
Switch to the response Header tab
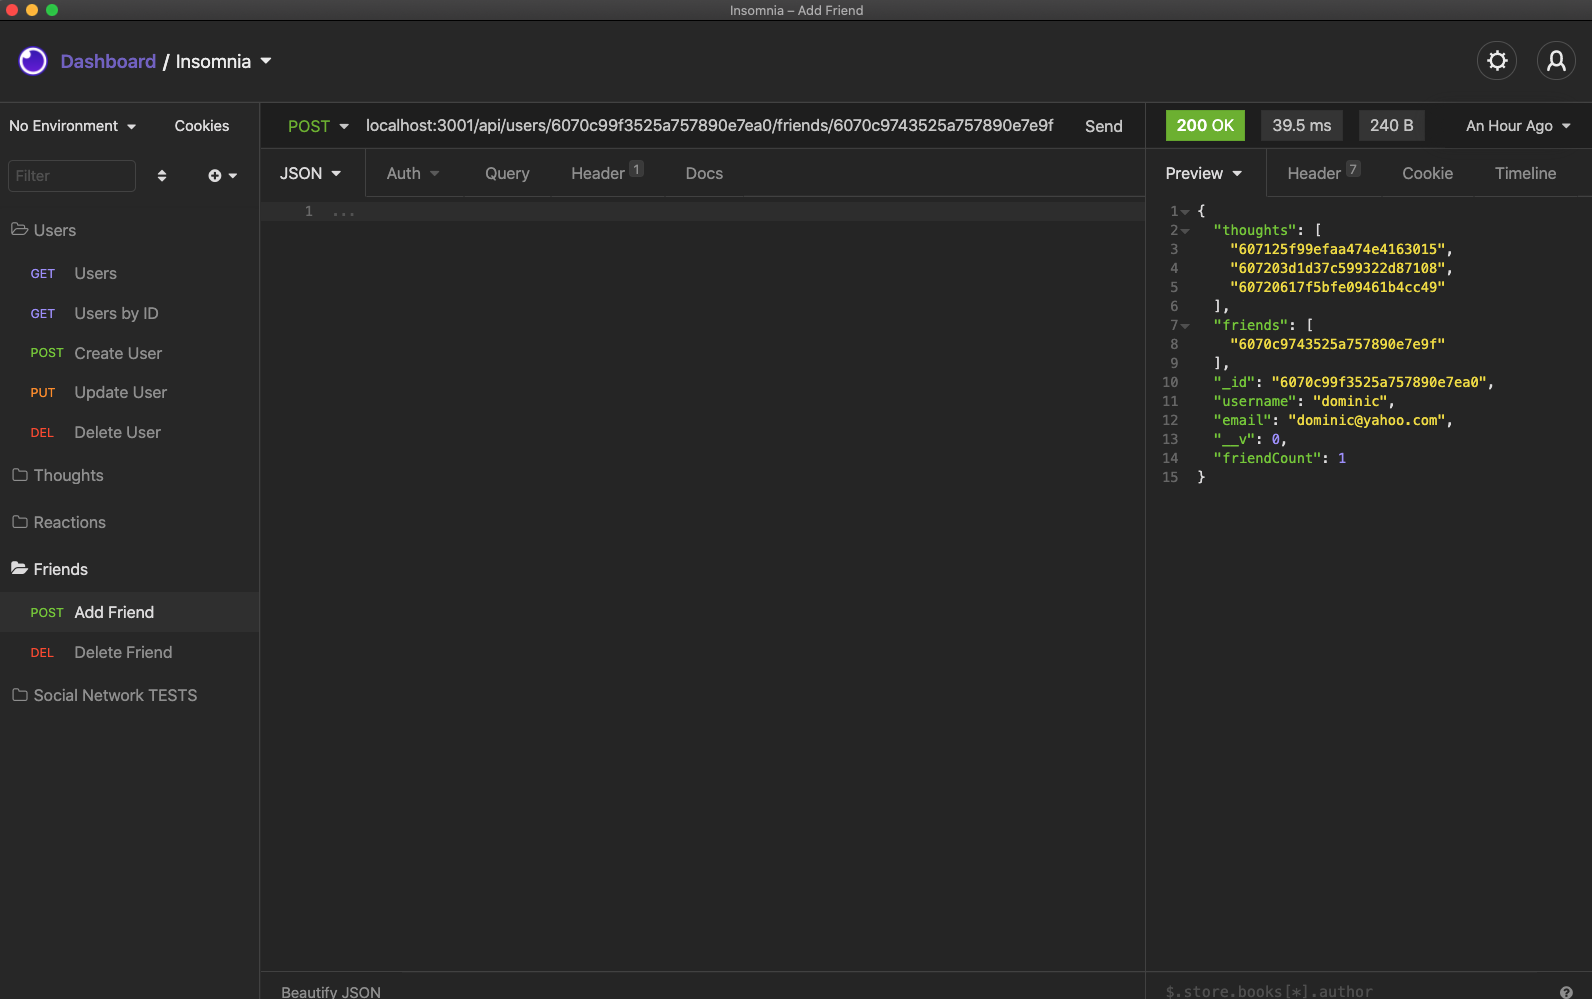pyautogui.click(x=1323, y=173)
